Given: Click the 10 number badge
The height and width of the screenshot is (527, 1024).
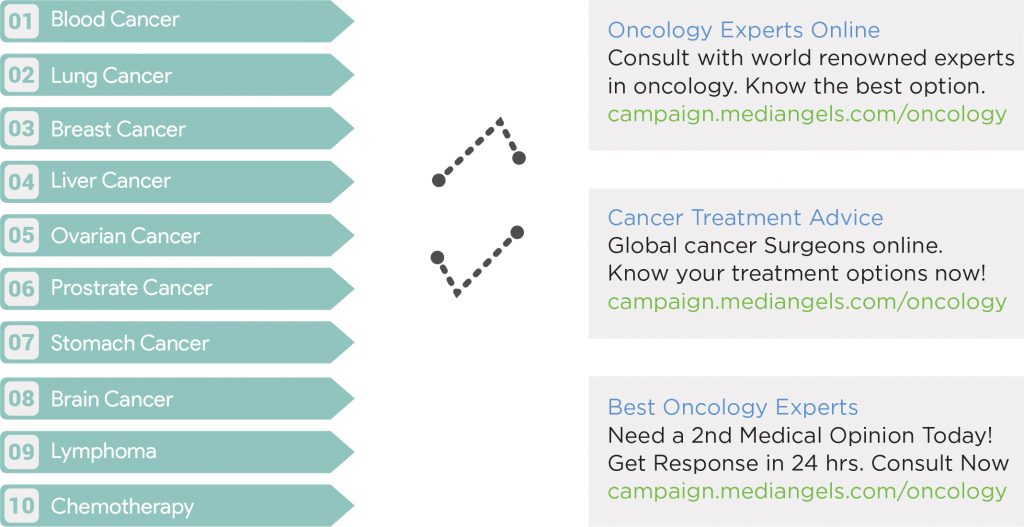Looking at the screenshot, I should click(x=21, y=505).
